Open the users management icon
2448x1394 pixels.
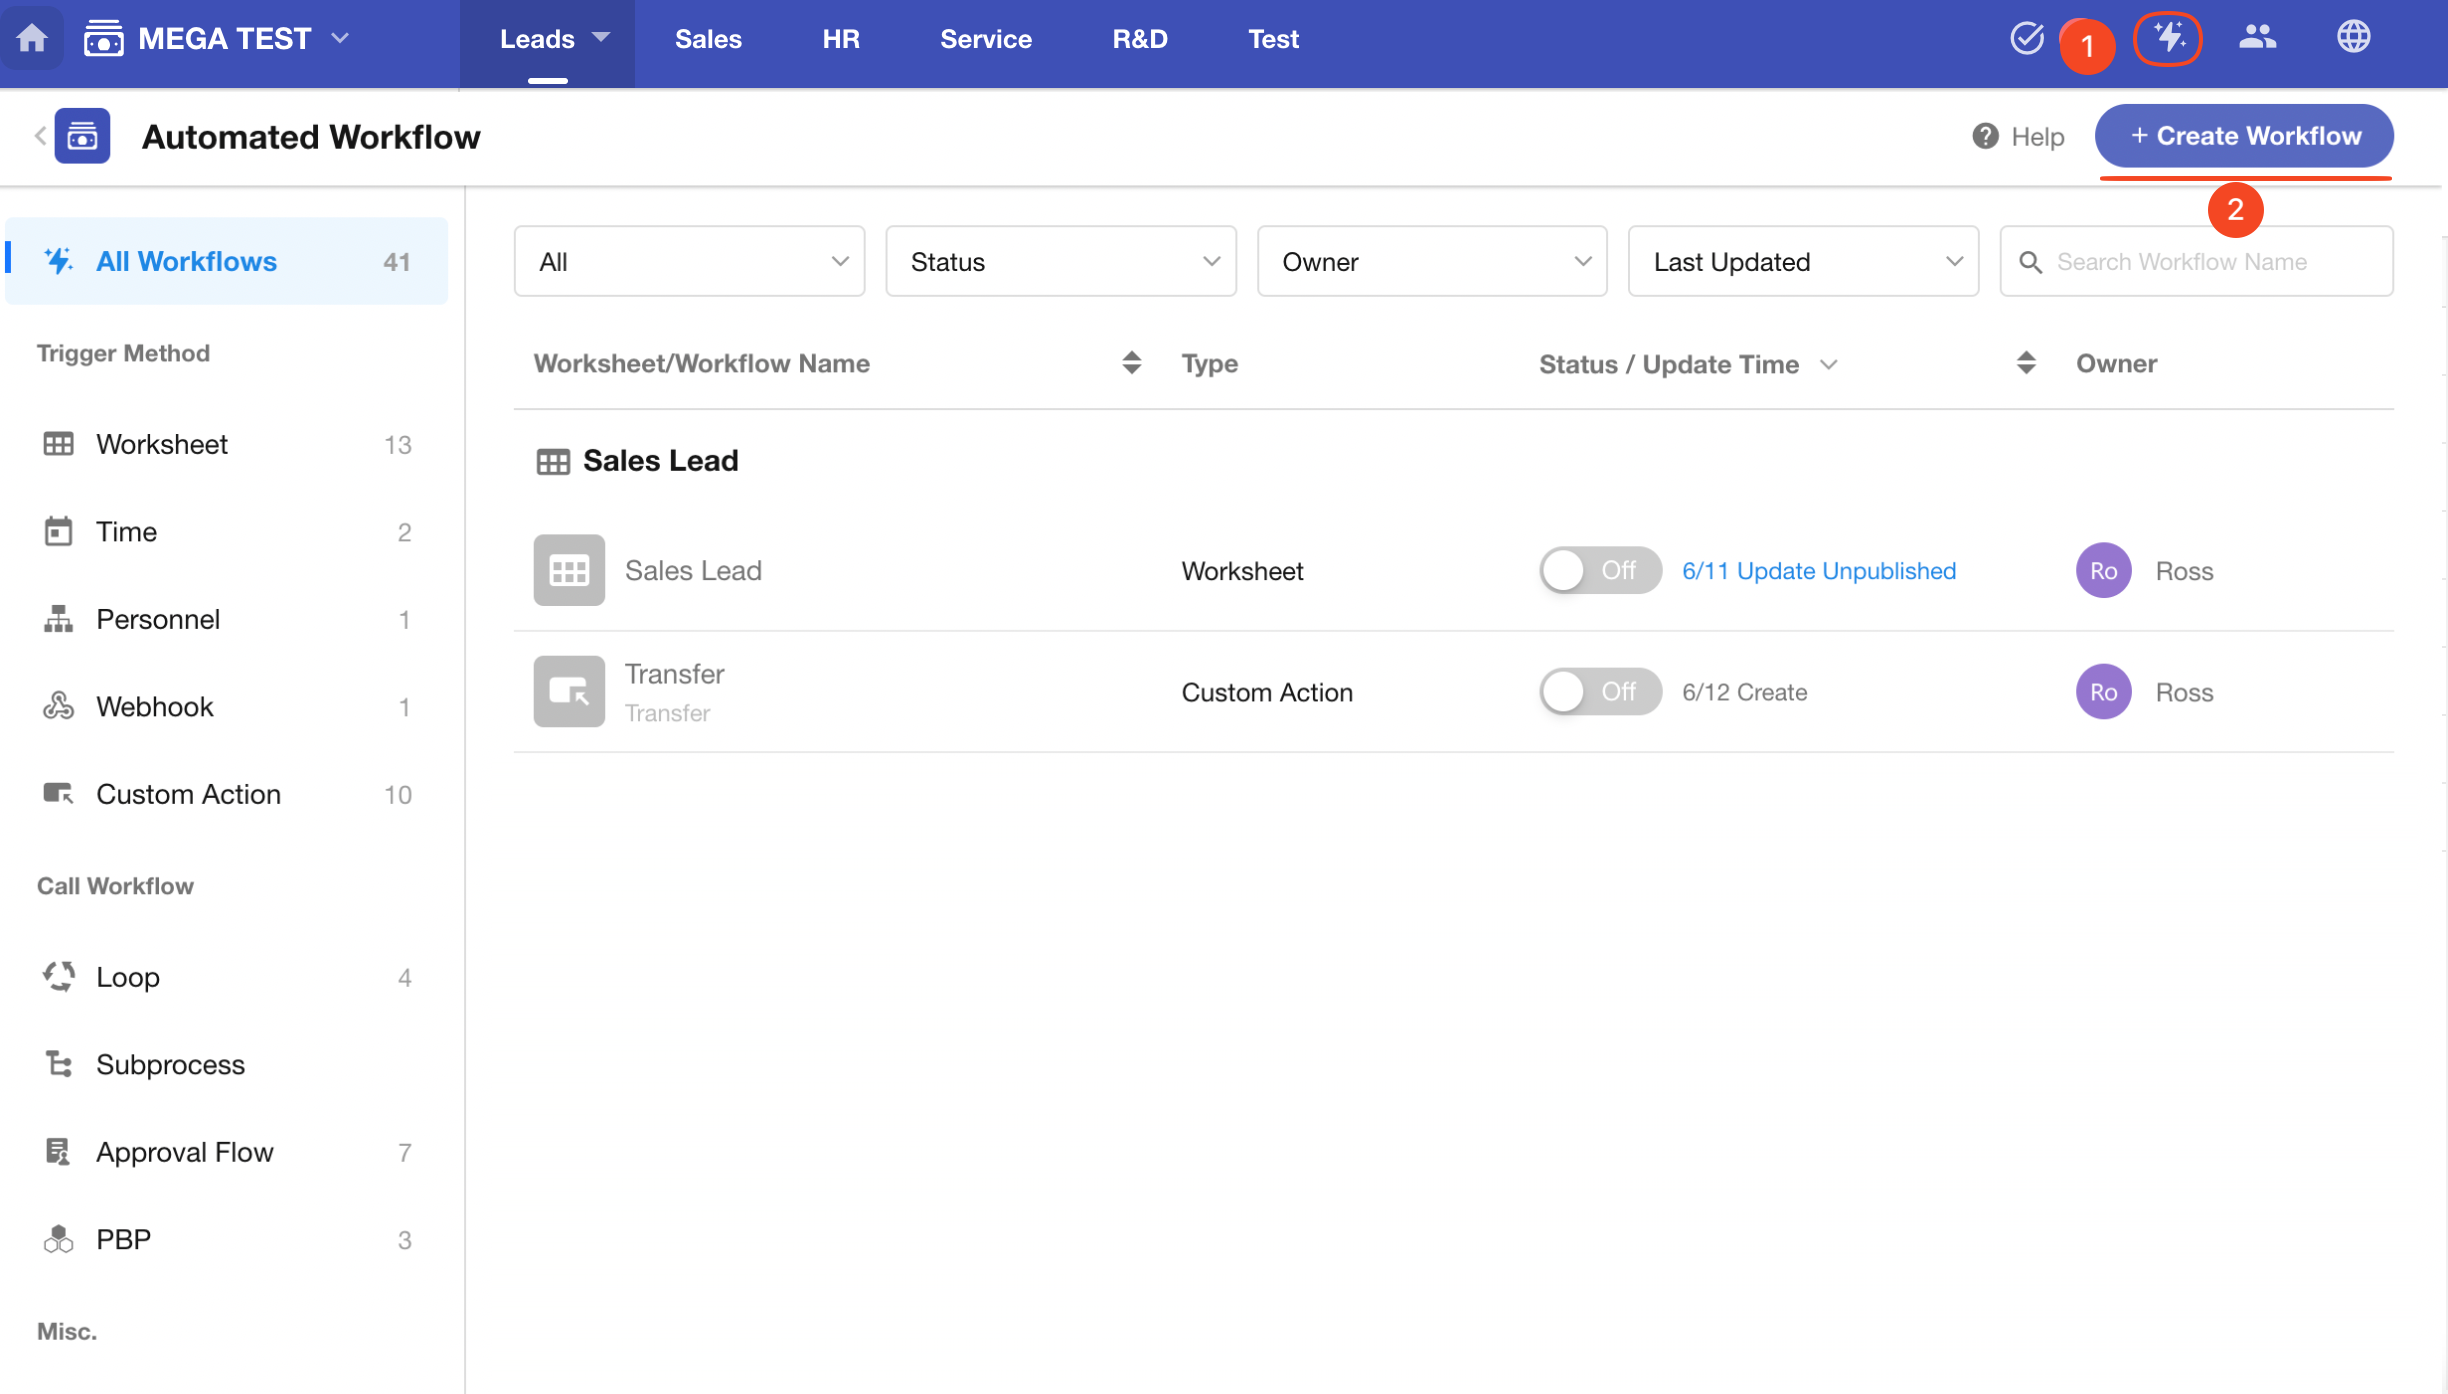2257,38
